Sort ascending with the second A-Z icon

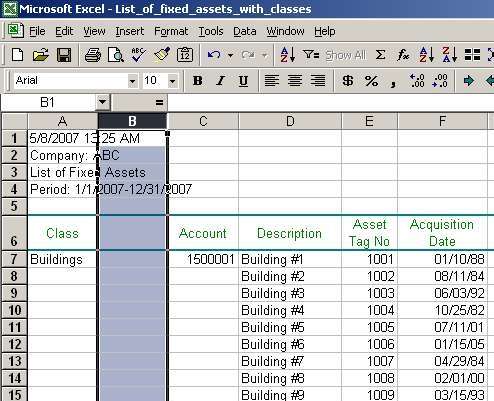click(x=427, y=54)
